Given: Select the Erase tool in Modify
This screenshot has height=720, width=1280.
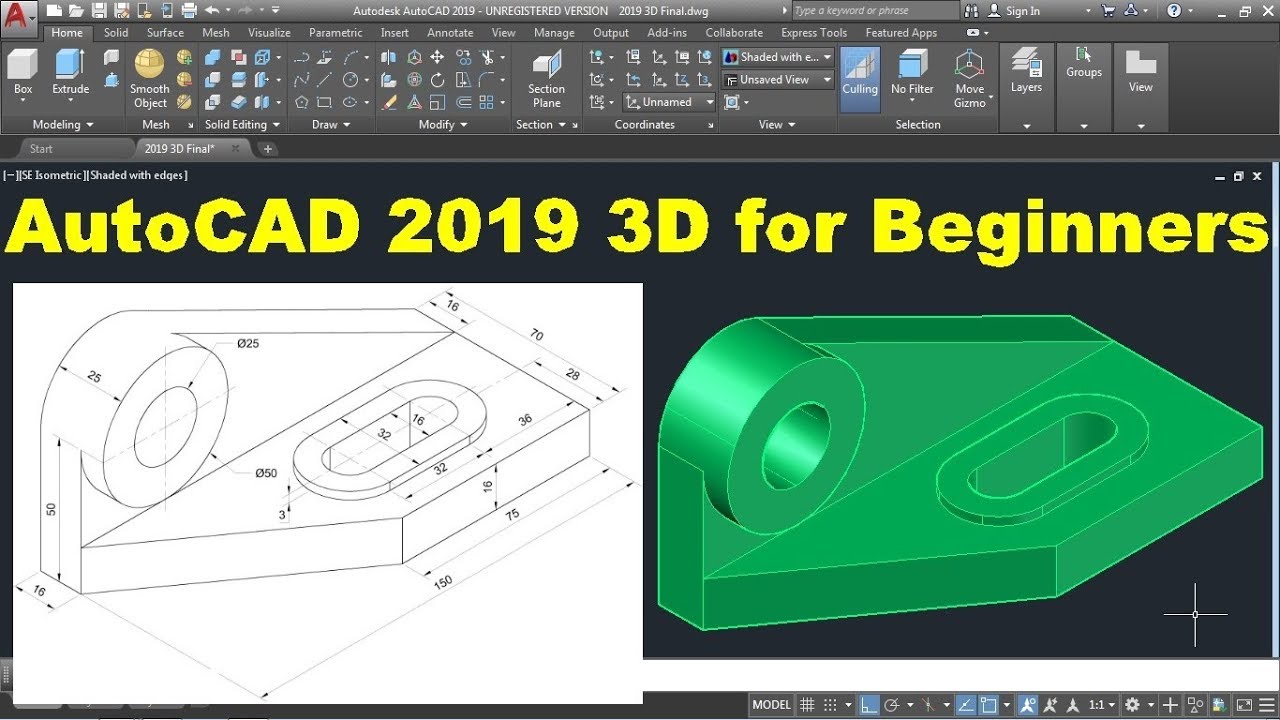Looking at the screenshot, I should [x=390, y=102].
